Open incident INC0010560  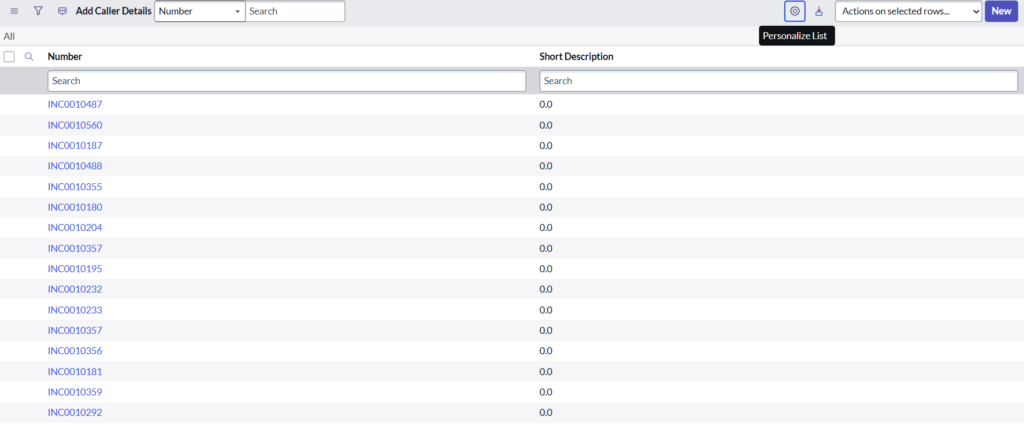point(75,125)
